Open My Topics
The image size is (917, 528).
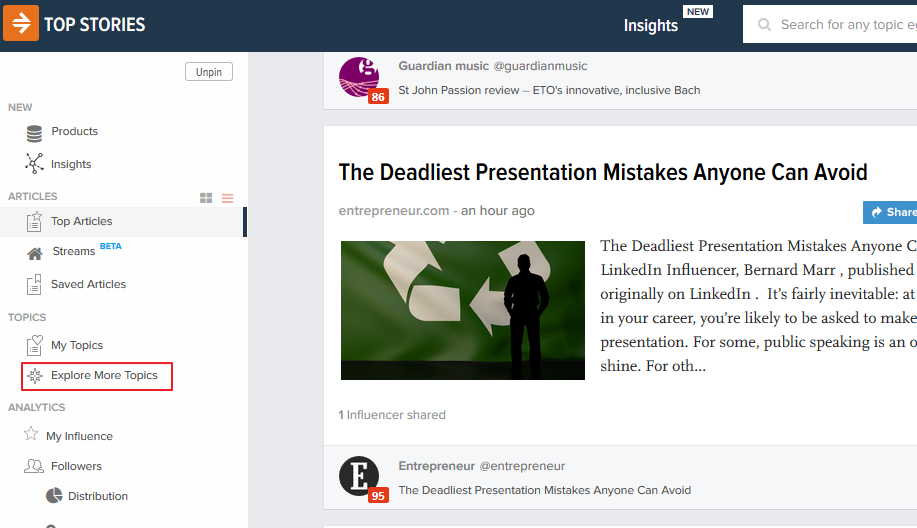coord(77,345)
